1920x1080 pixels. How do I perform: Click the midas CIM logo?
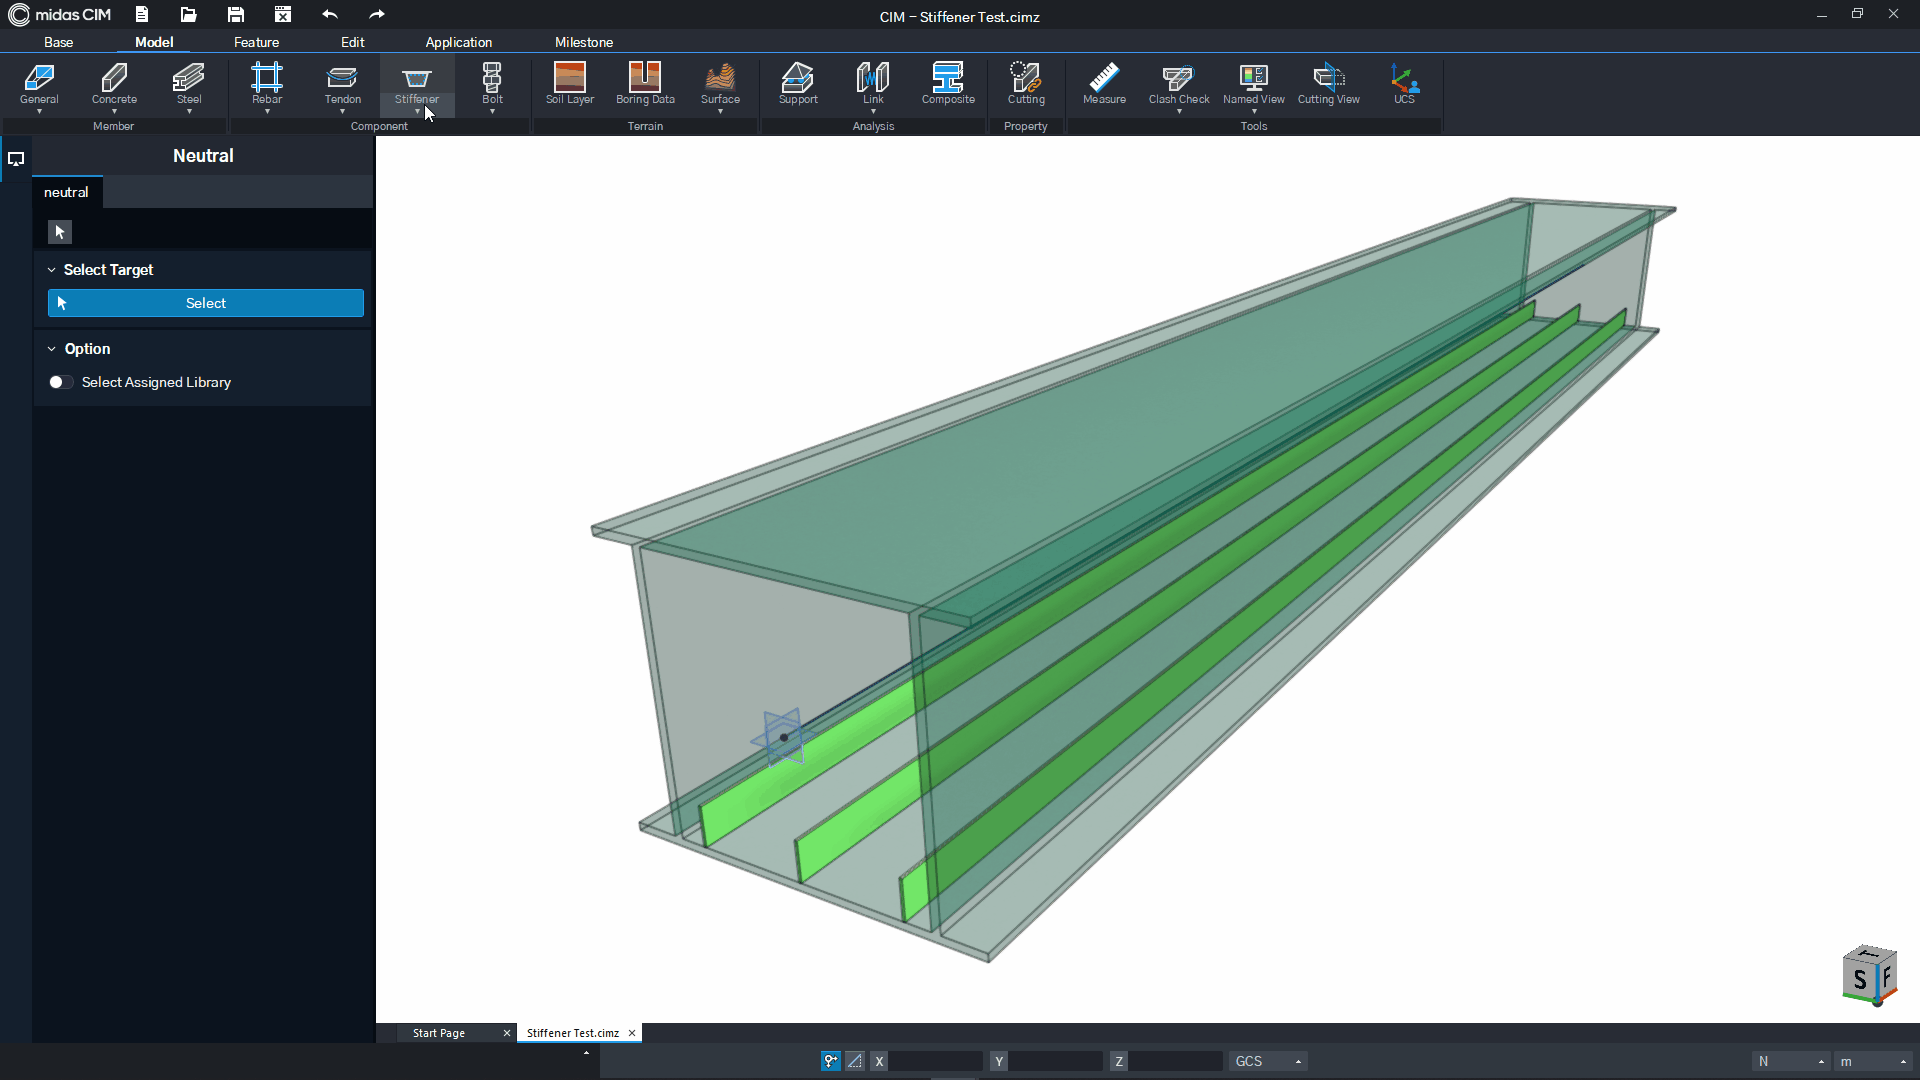tap(60, 15)
